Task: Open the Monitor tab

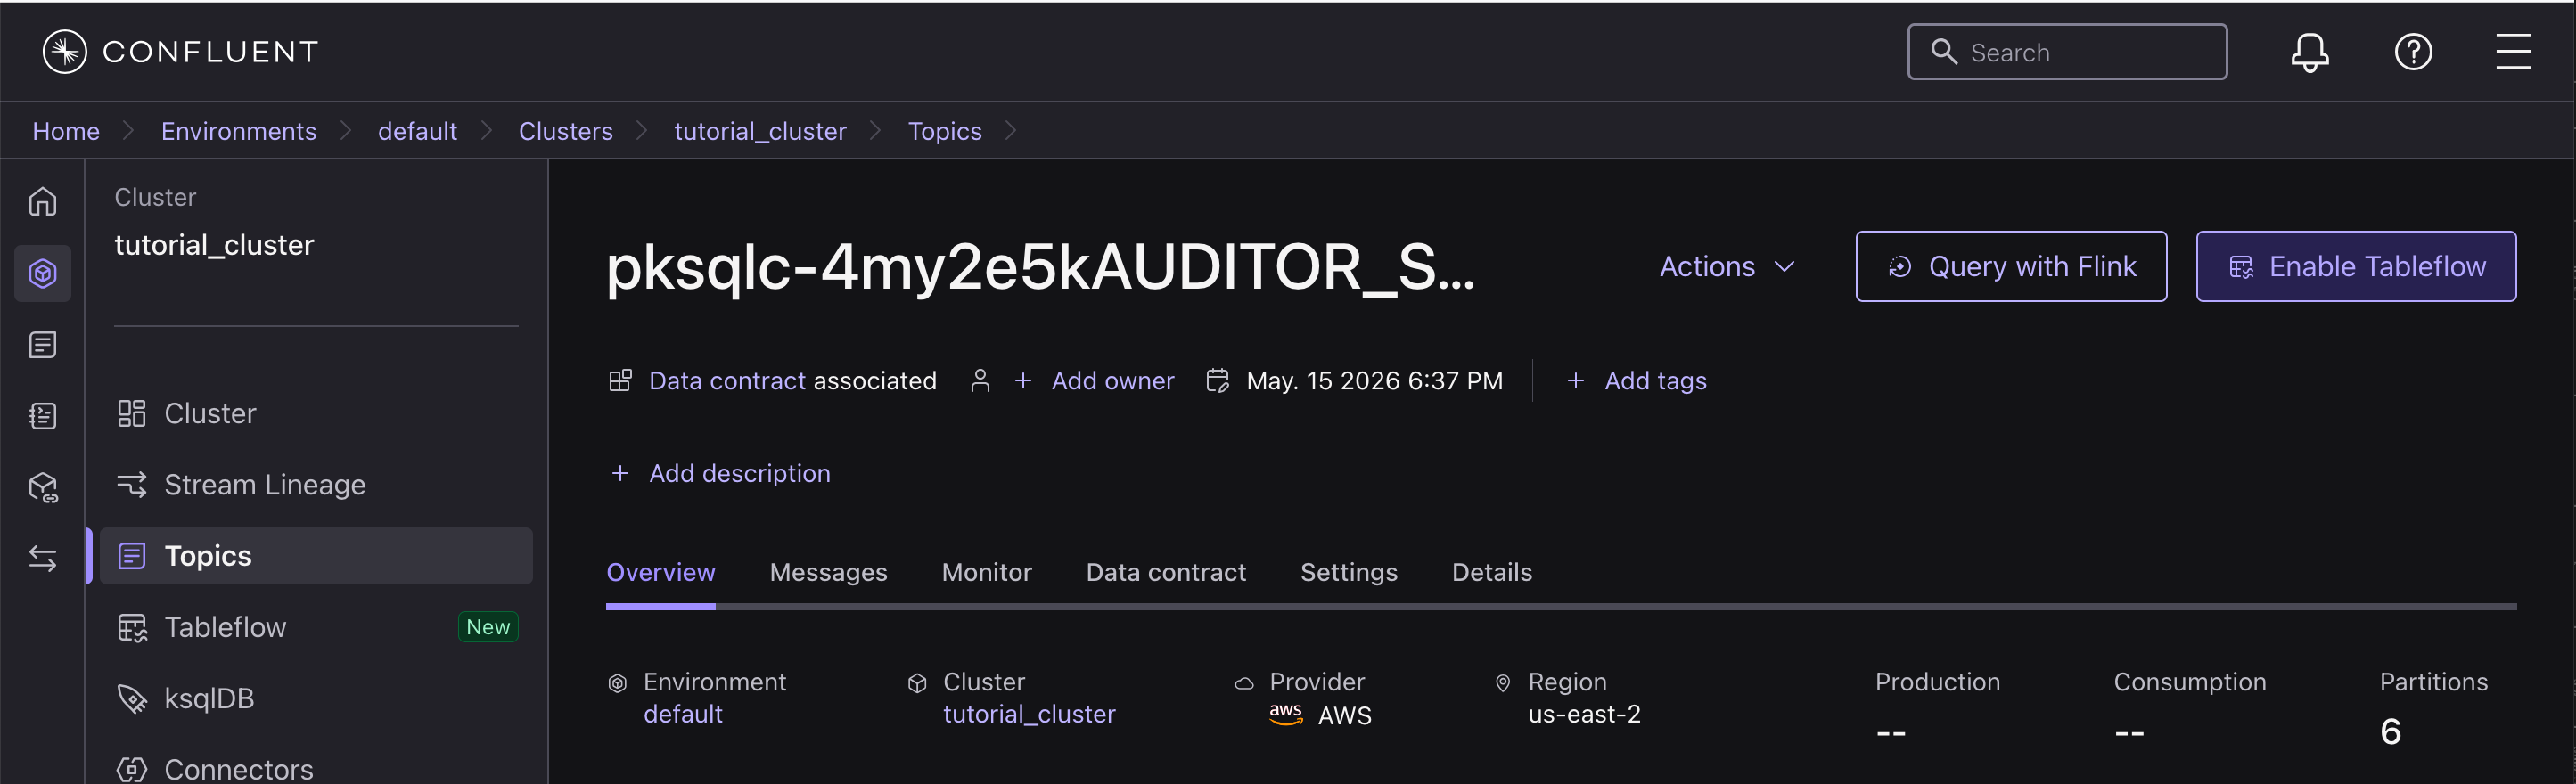Action: pyautogui.click(x=986, y=572)
